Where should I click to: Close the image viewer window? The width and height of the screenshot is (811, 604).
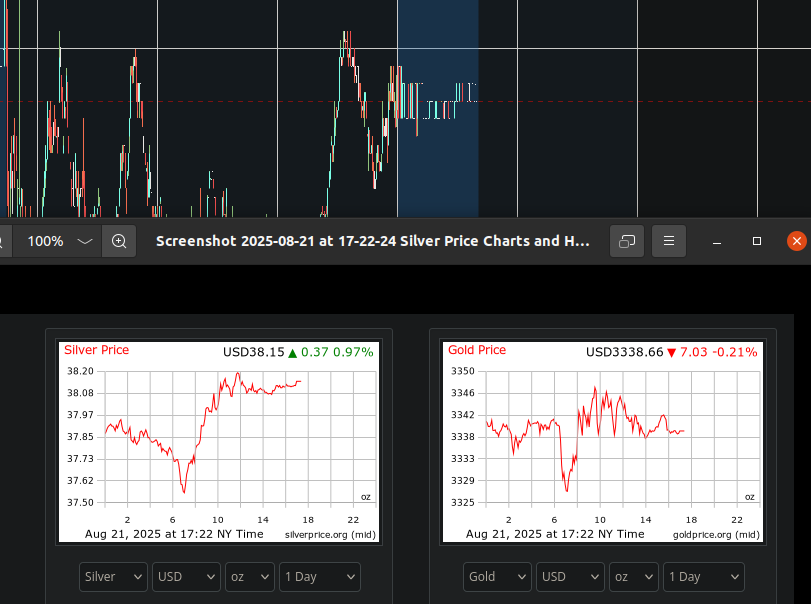tap(797, 241)
